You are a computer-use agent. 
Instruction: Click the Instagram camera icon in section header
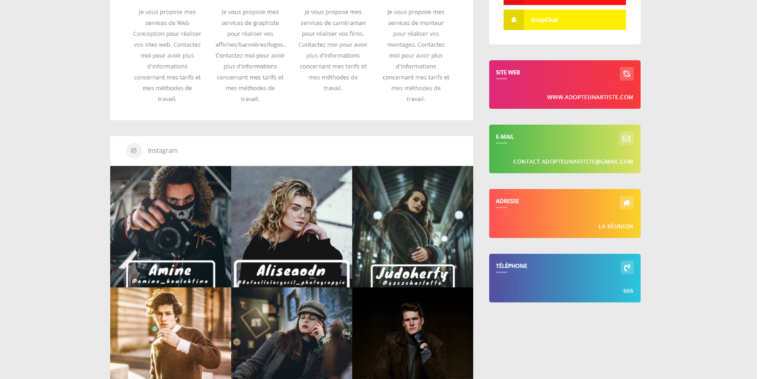pos(134,151)
